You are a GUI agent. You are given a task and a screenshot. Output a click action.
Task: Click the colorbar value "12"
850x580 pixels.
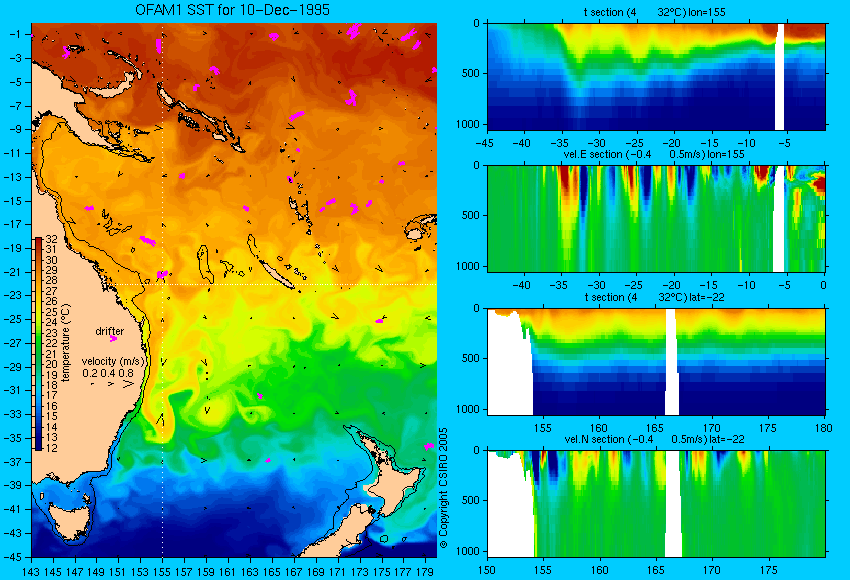pyautogui.click(x=51, y=448)
